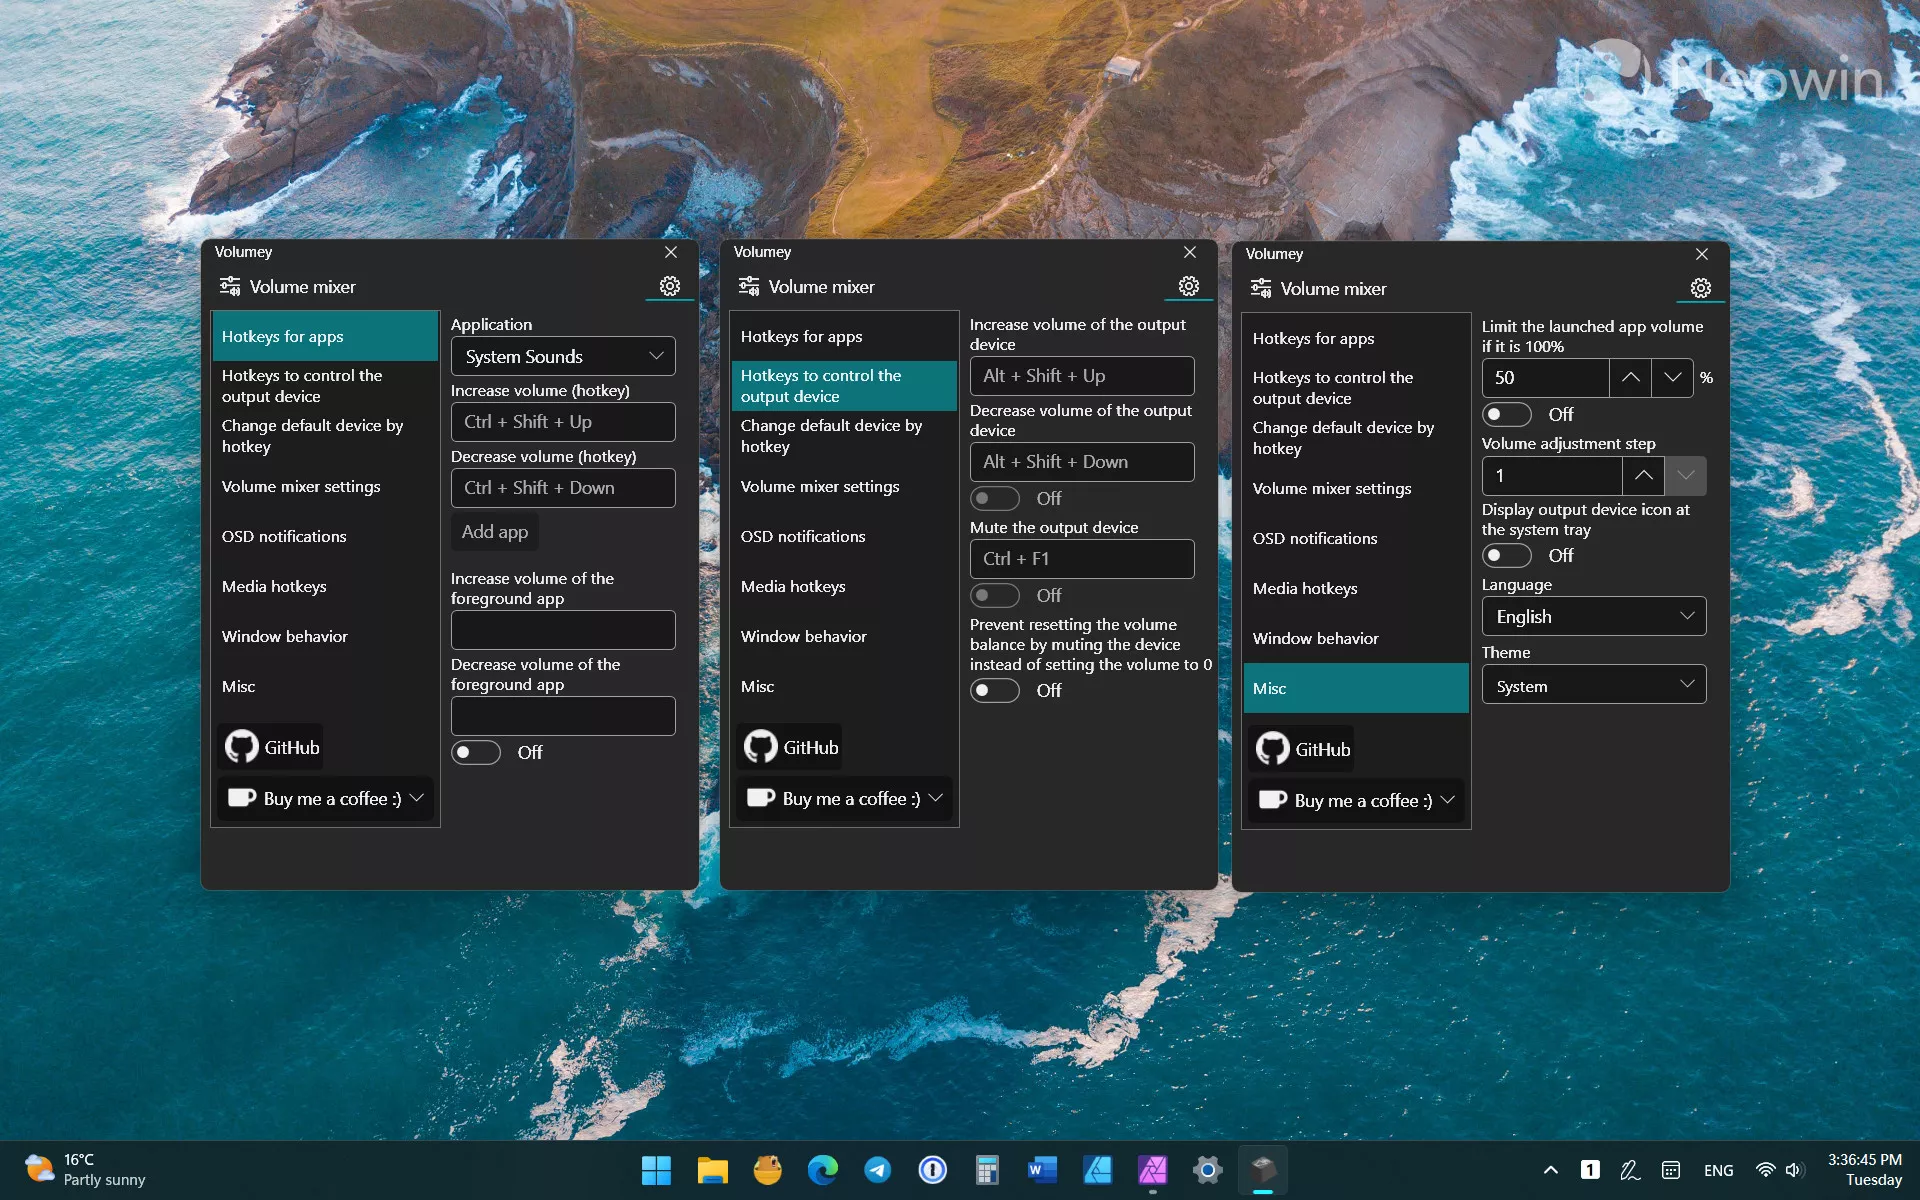This screenshot has width=1920, height=1200.
Task: Click clock showing 3:36:45 PM Tuesday
Action: tap(1864, 1169)
